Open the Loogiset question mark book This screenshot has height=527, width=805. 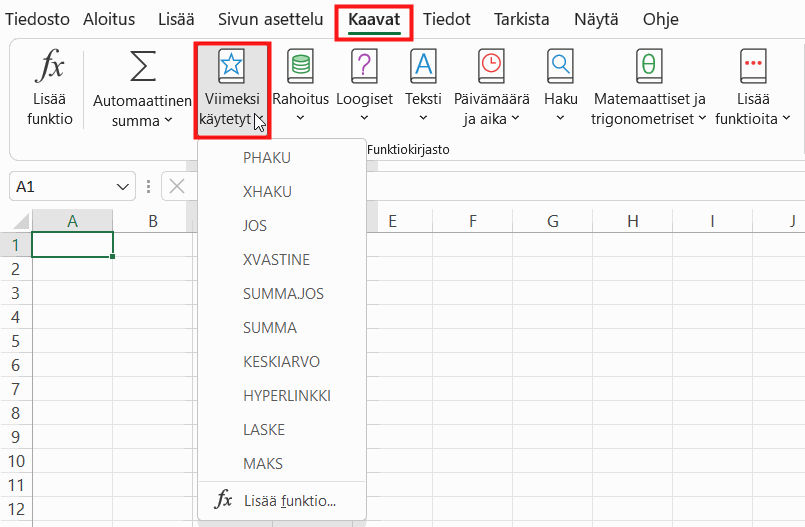click(x=364, y=66)
